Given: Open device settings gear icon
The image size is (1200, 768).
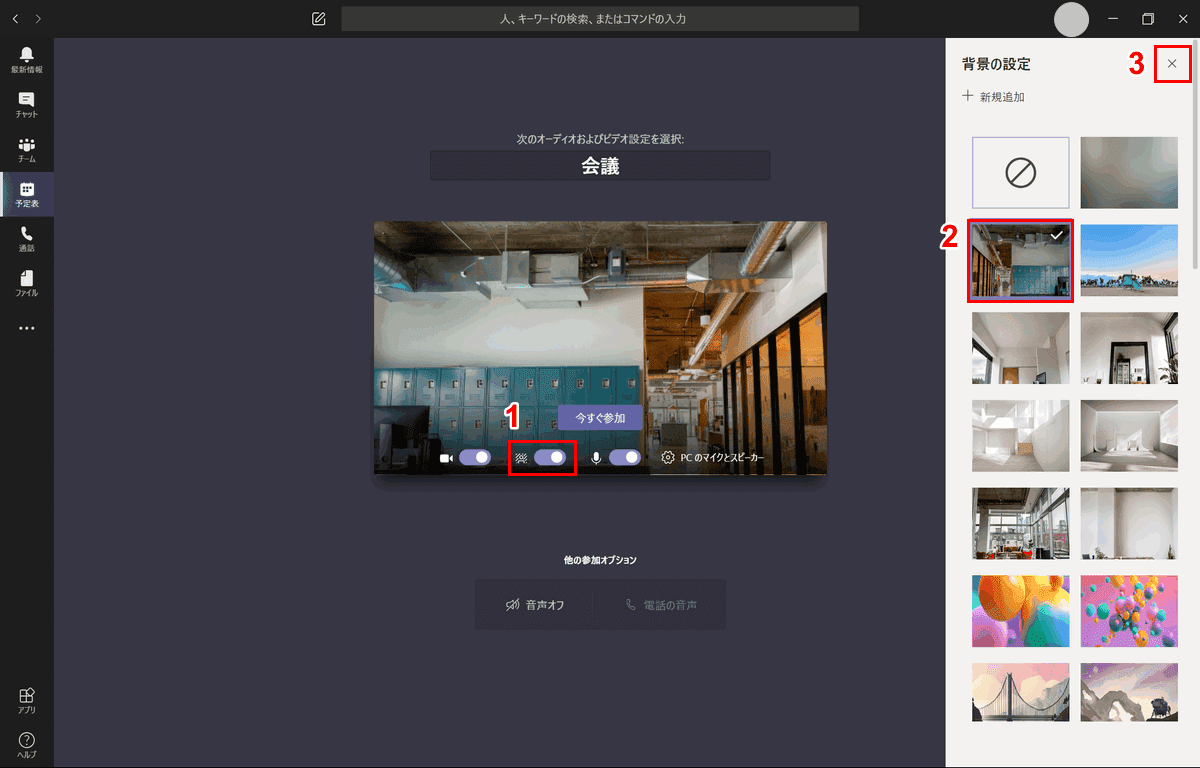Looking at the screenshot, I should point(668,458).
